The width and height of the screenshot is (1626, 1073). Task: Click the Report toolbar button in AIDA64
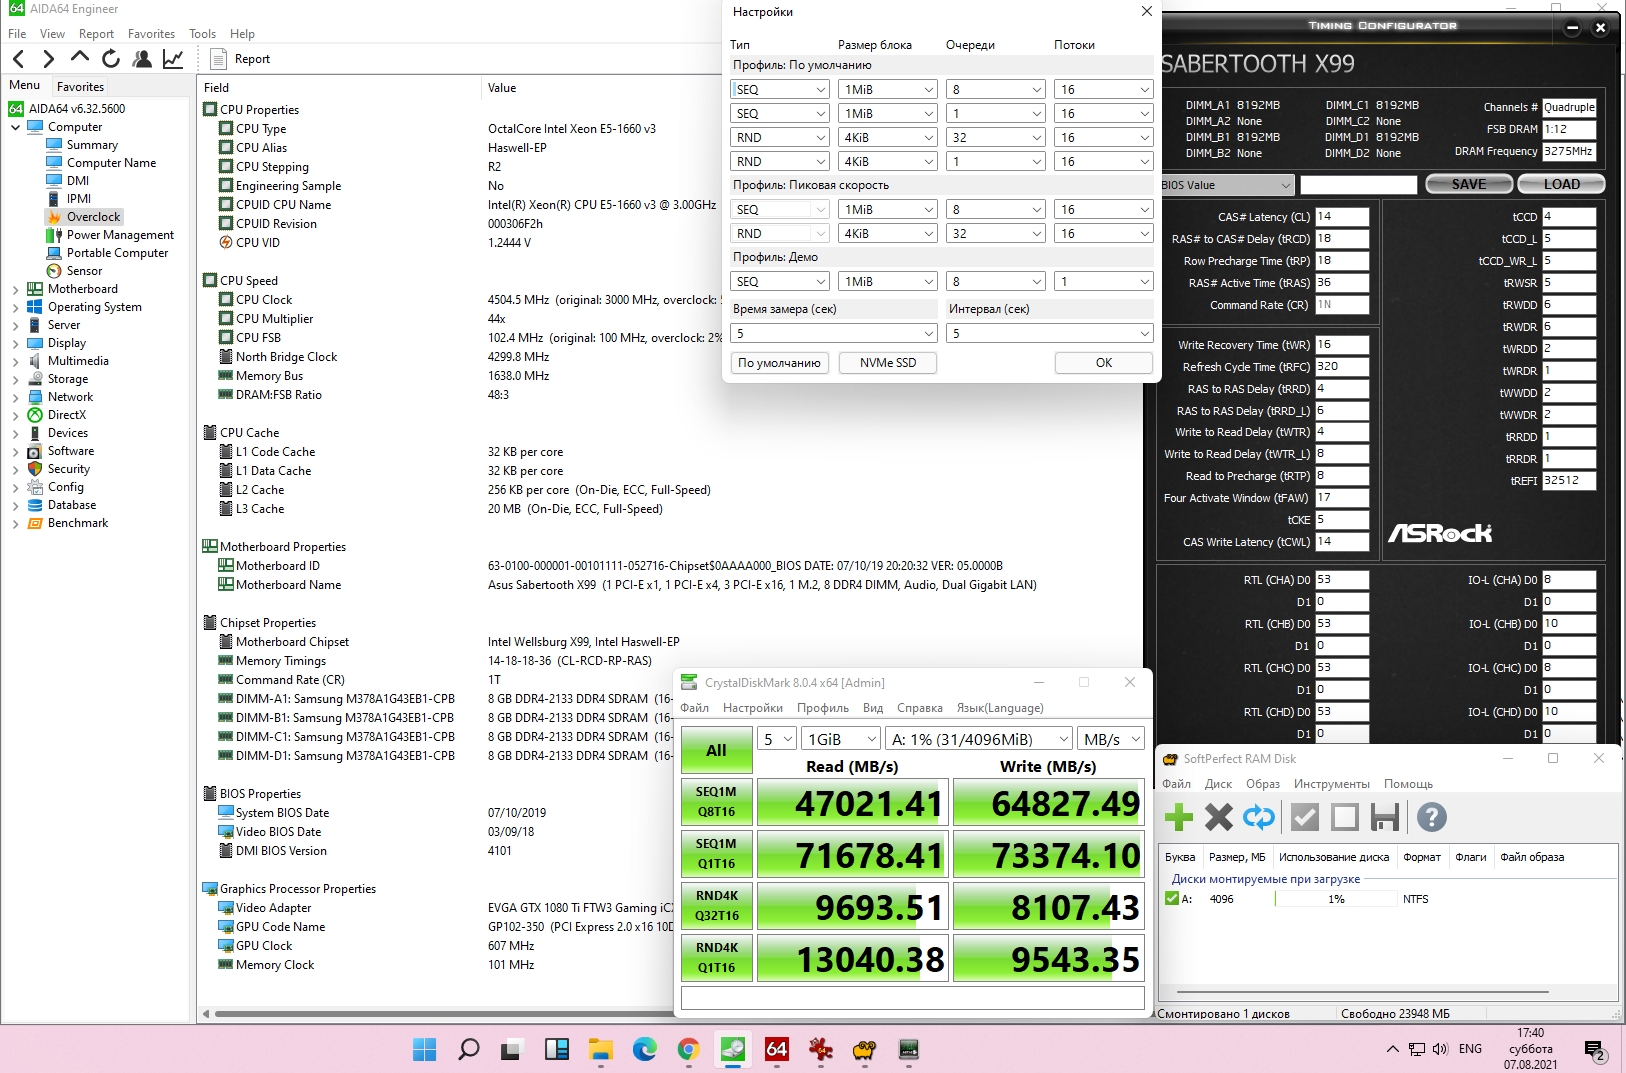(x=241, y=59)
